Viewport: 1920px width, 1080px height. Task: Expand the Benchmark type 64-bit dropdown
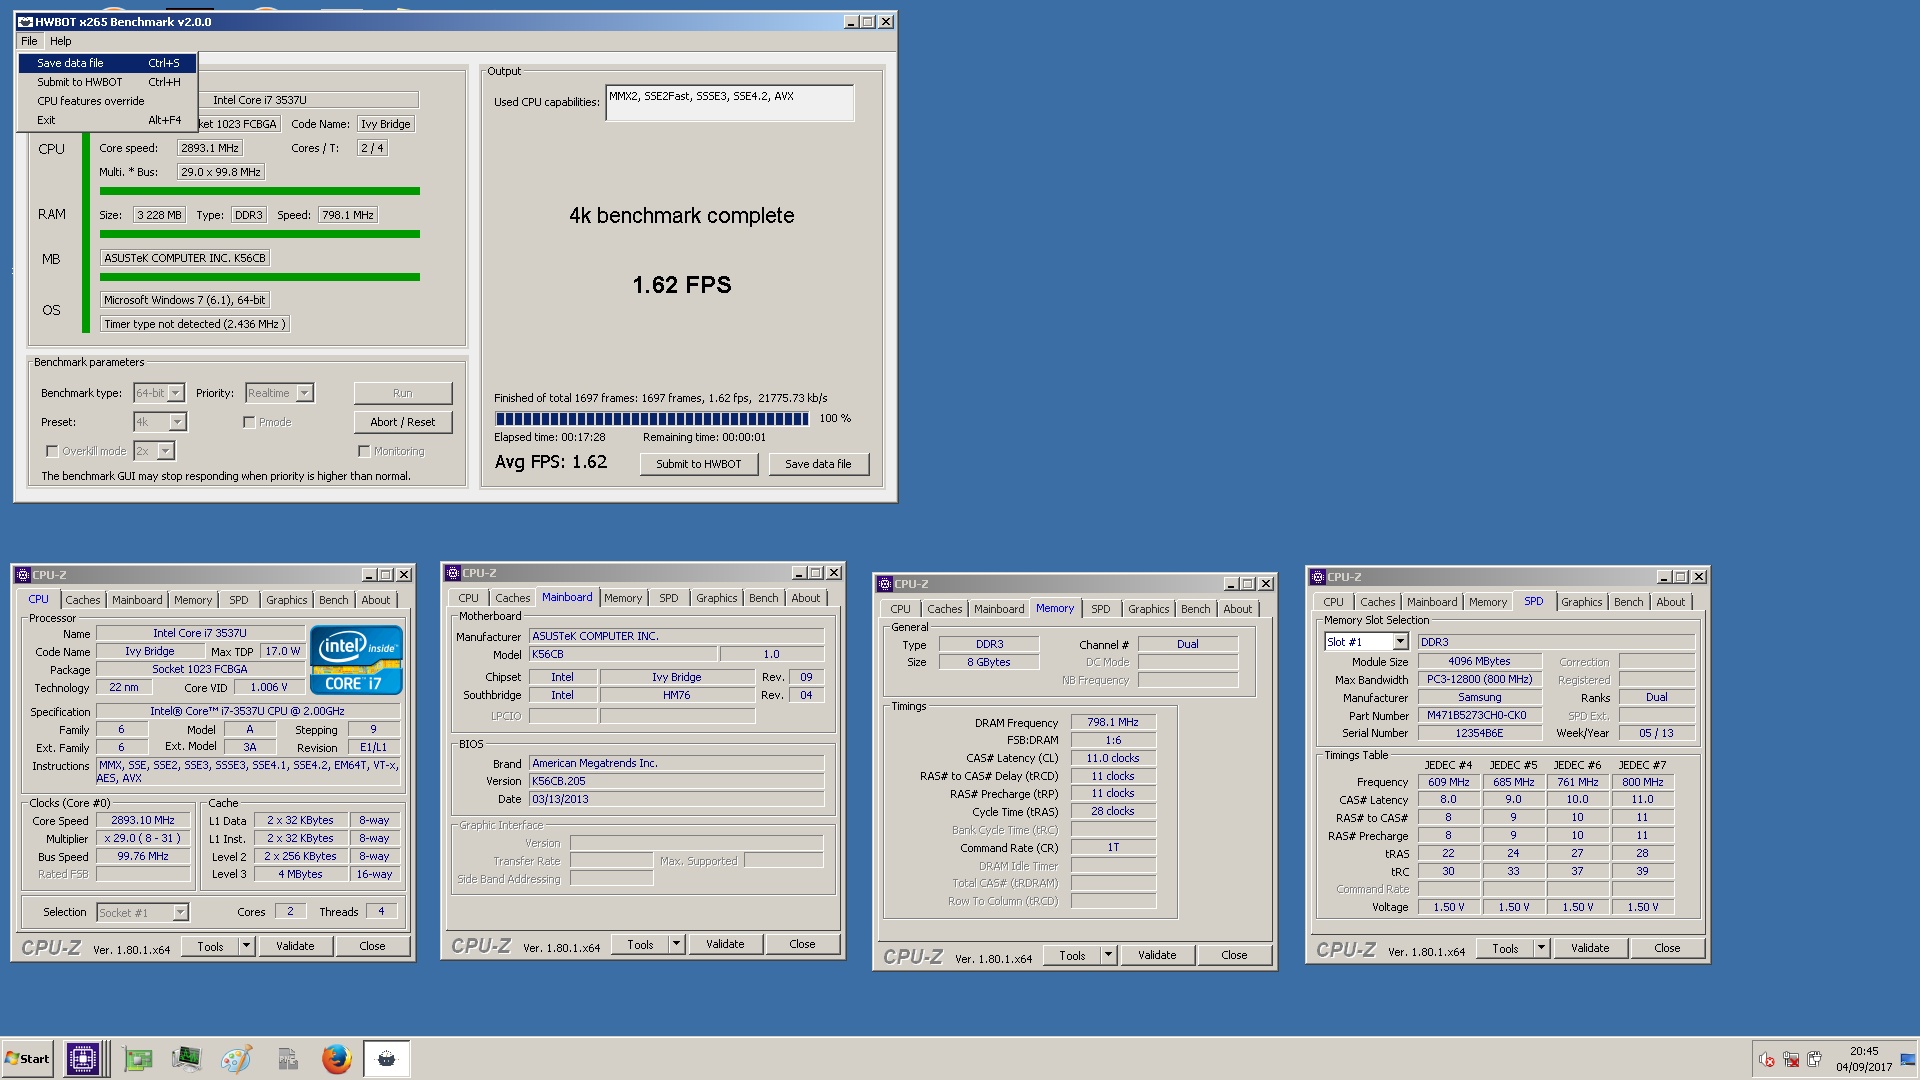(175, 393)
